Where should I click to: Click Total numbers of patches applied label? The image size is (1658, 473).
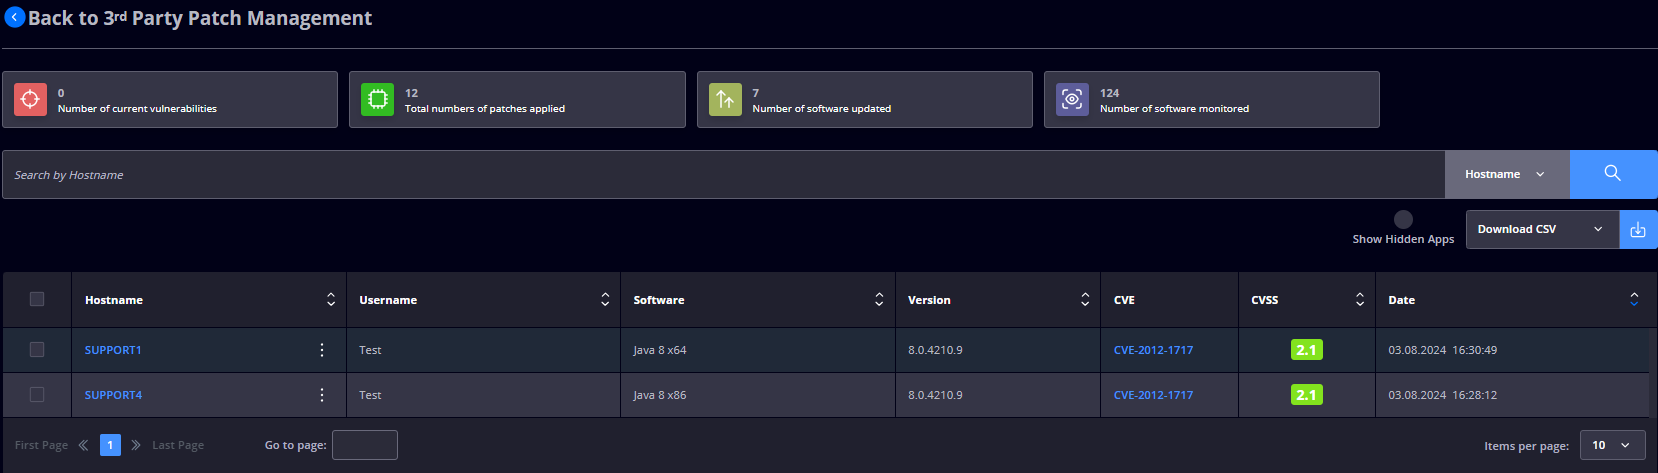[x=485, y=109]
